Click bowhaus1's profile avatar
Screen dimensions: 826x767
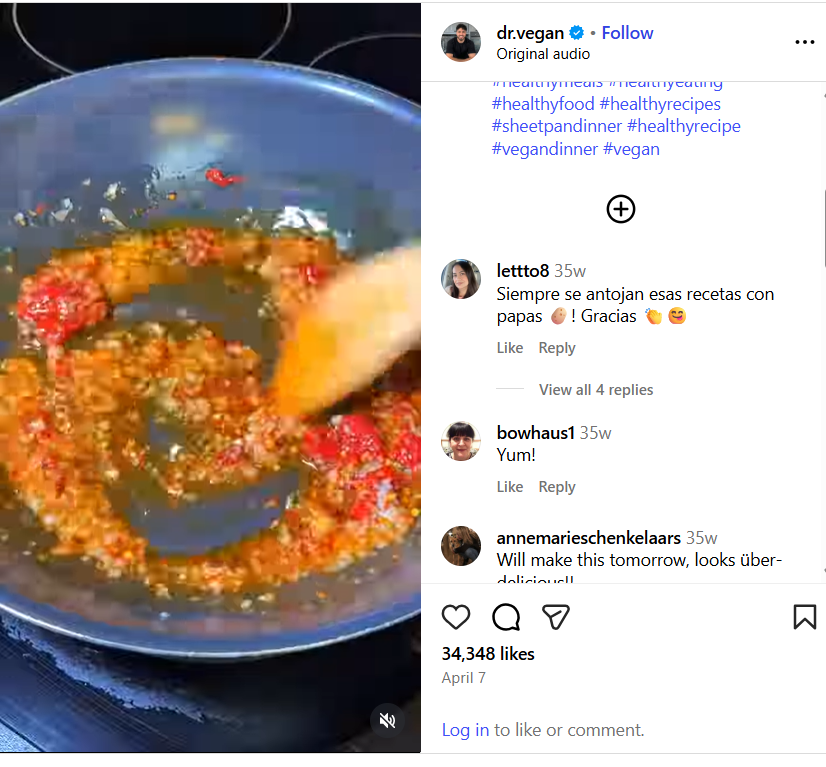(461, 441)
